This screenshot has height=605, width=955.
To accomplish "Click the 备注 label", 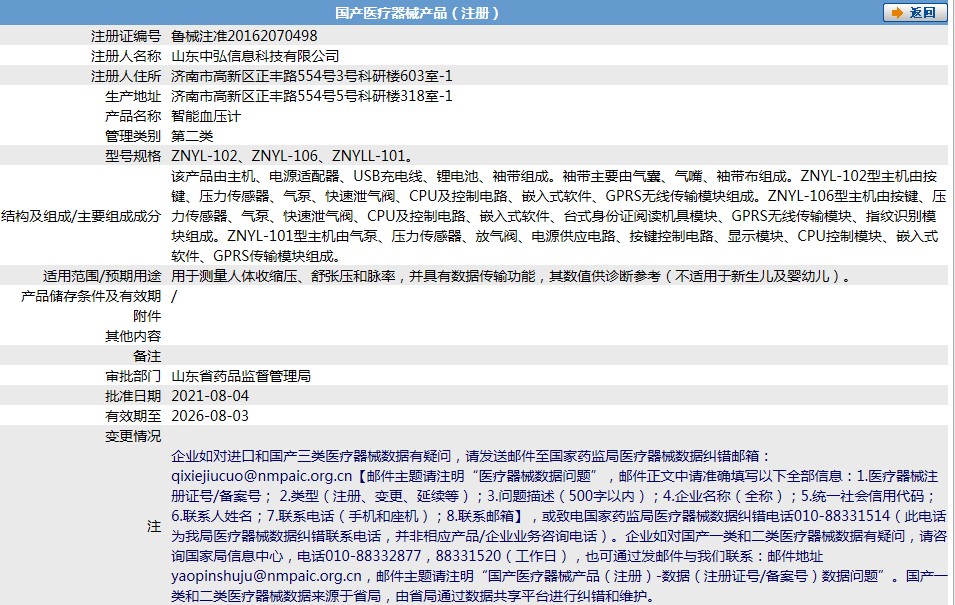I will [147, 356].
